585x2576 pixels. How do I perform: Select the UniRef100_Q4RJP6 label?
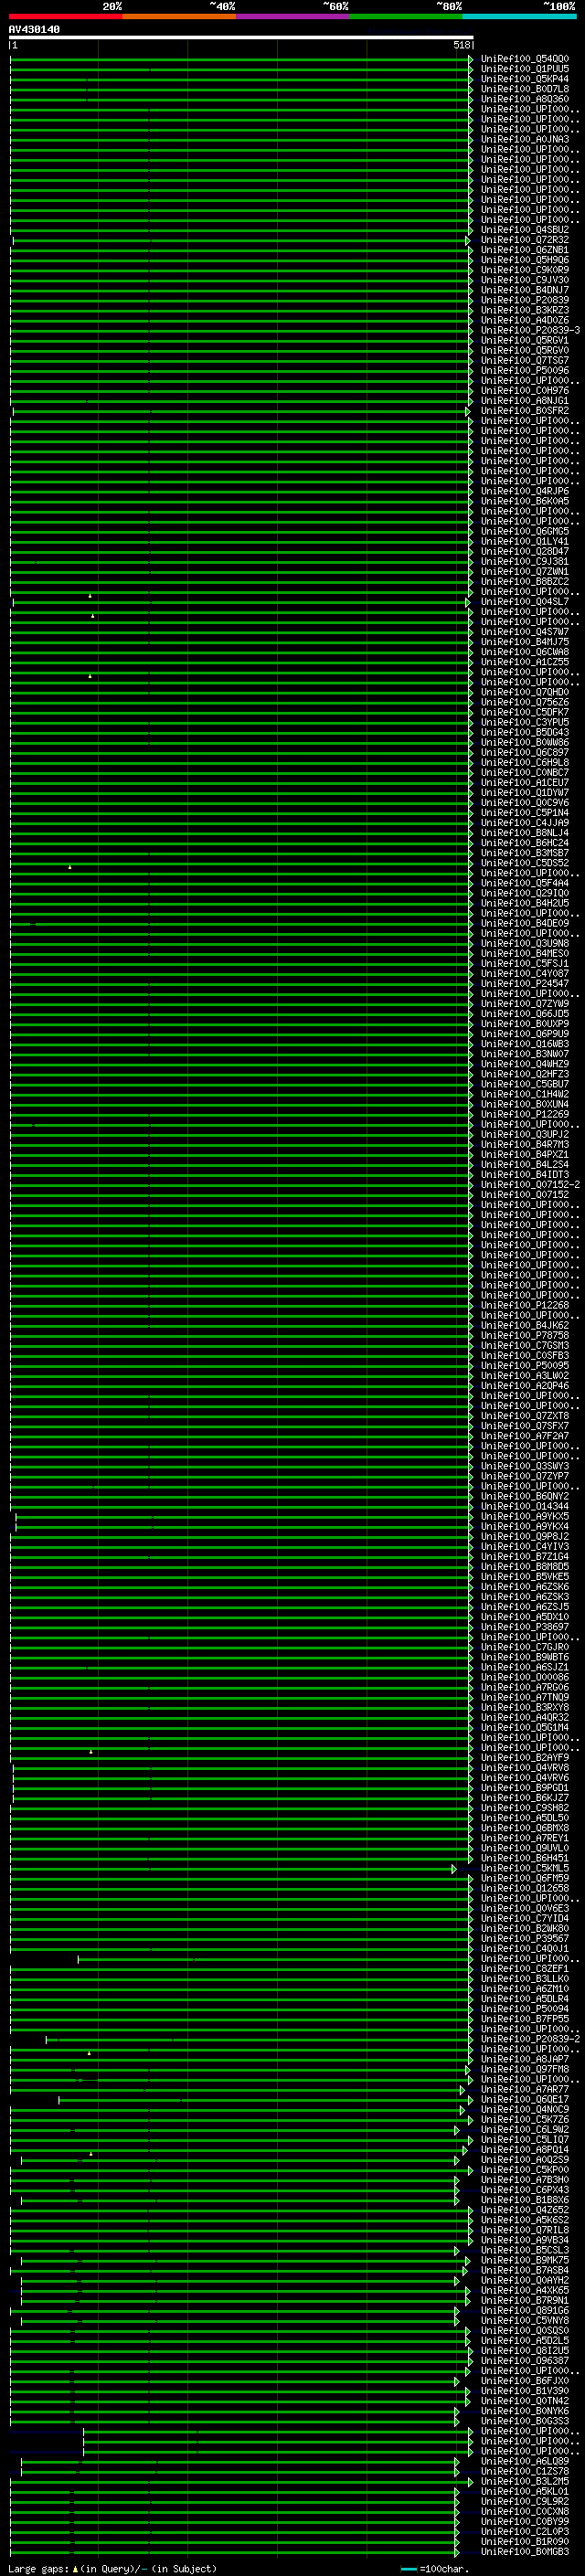tap(525, 491)
